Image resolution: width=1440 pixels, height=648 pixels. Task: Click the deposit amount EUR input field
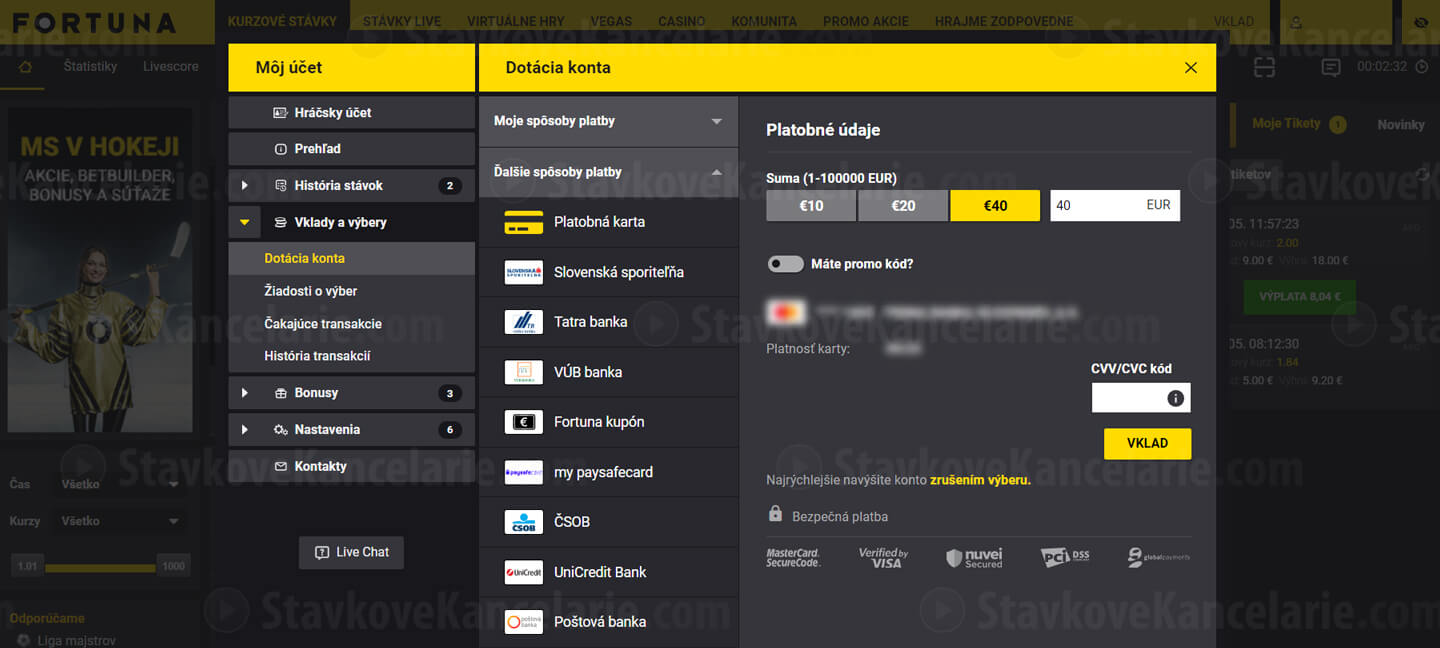(x=1115, y=206)
